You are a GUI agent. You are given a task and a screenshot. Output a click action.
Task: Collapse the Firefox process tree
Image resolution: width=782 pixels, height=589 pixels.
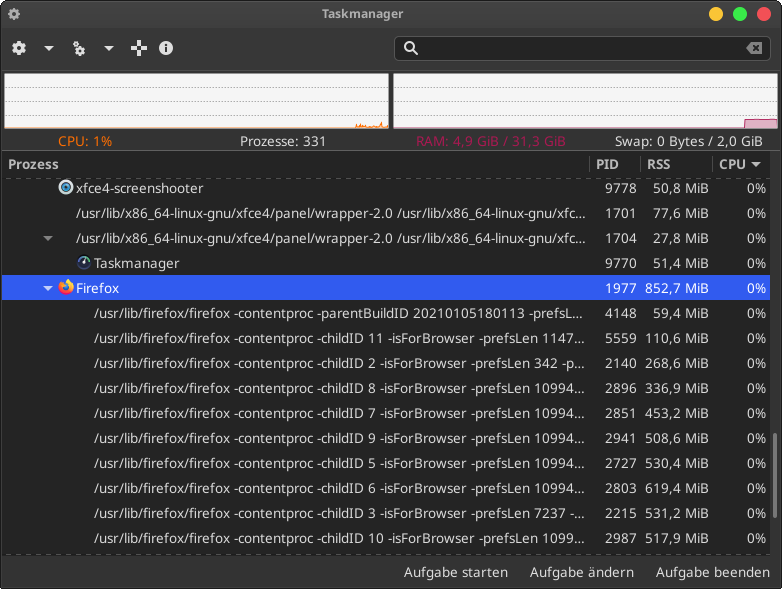48,288
